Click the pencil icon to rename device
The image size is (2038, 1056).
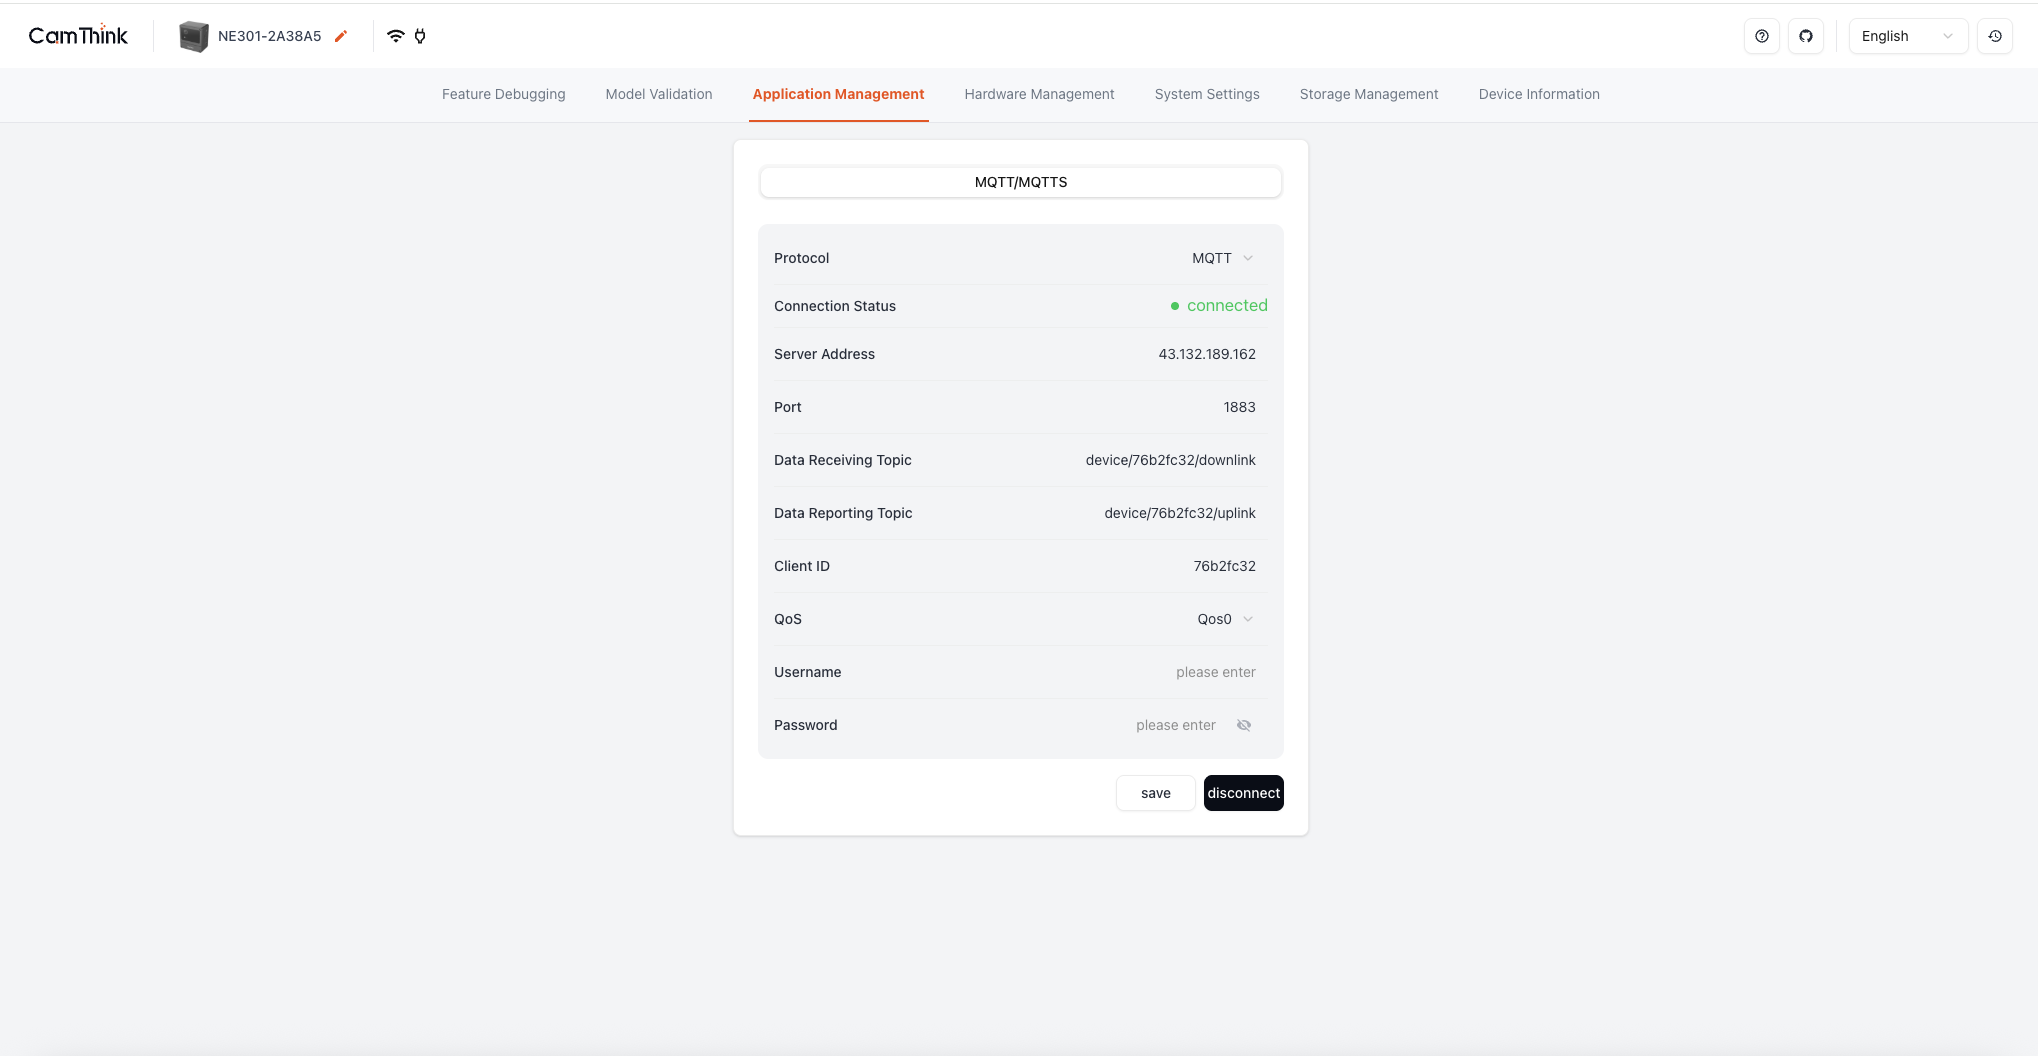(x=341, y=36)
